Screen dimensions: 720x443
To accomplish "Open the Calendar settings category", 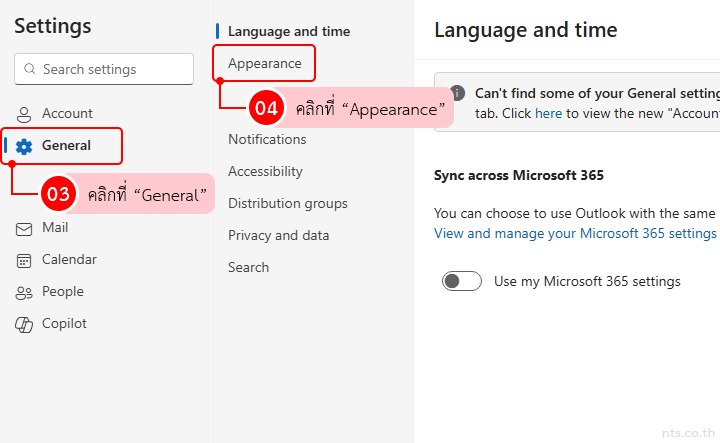I will click(x=69, y=260).
